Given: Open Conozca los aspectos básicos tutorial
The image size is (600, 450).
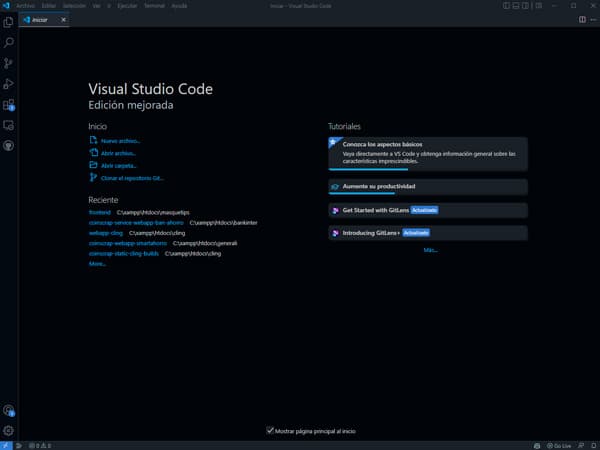Looking at the screenshot, I should click(428, 154).
